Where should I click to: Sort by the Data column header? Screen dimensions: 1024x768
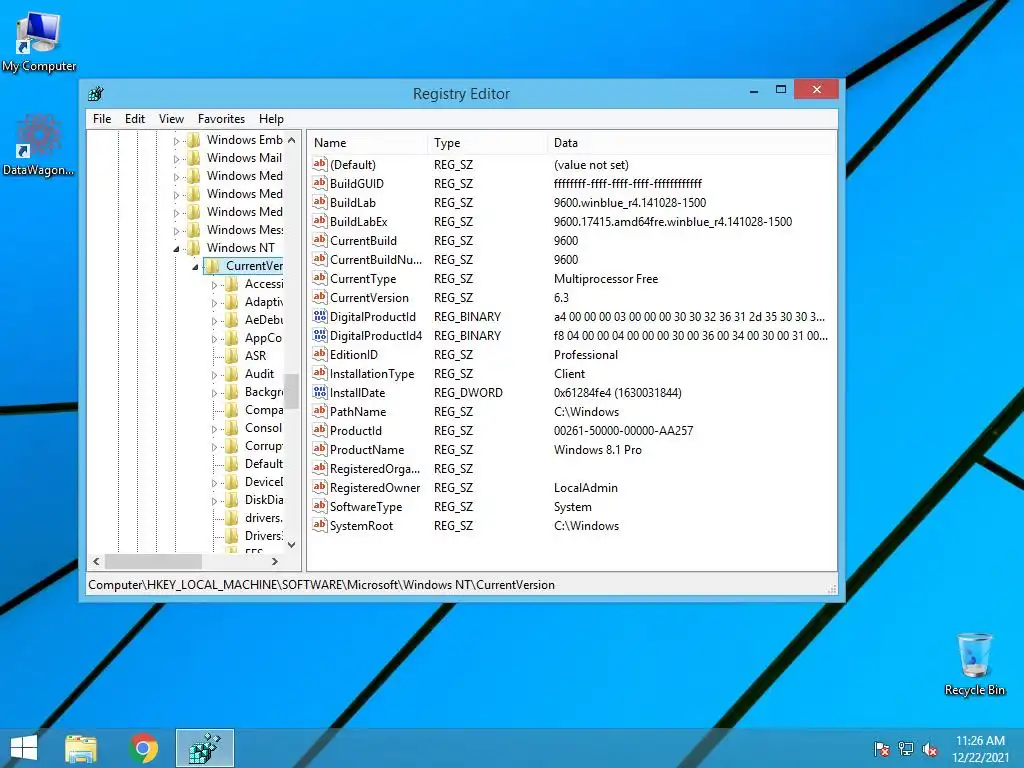point(692,142)
